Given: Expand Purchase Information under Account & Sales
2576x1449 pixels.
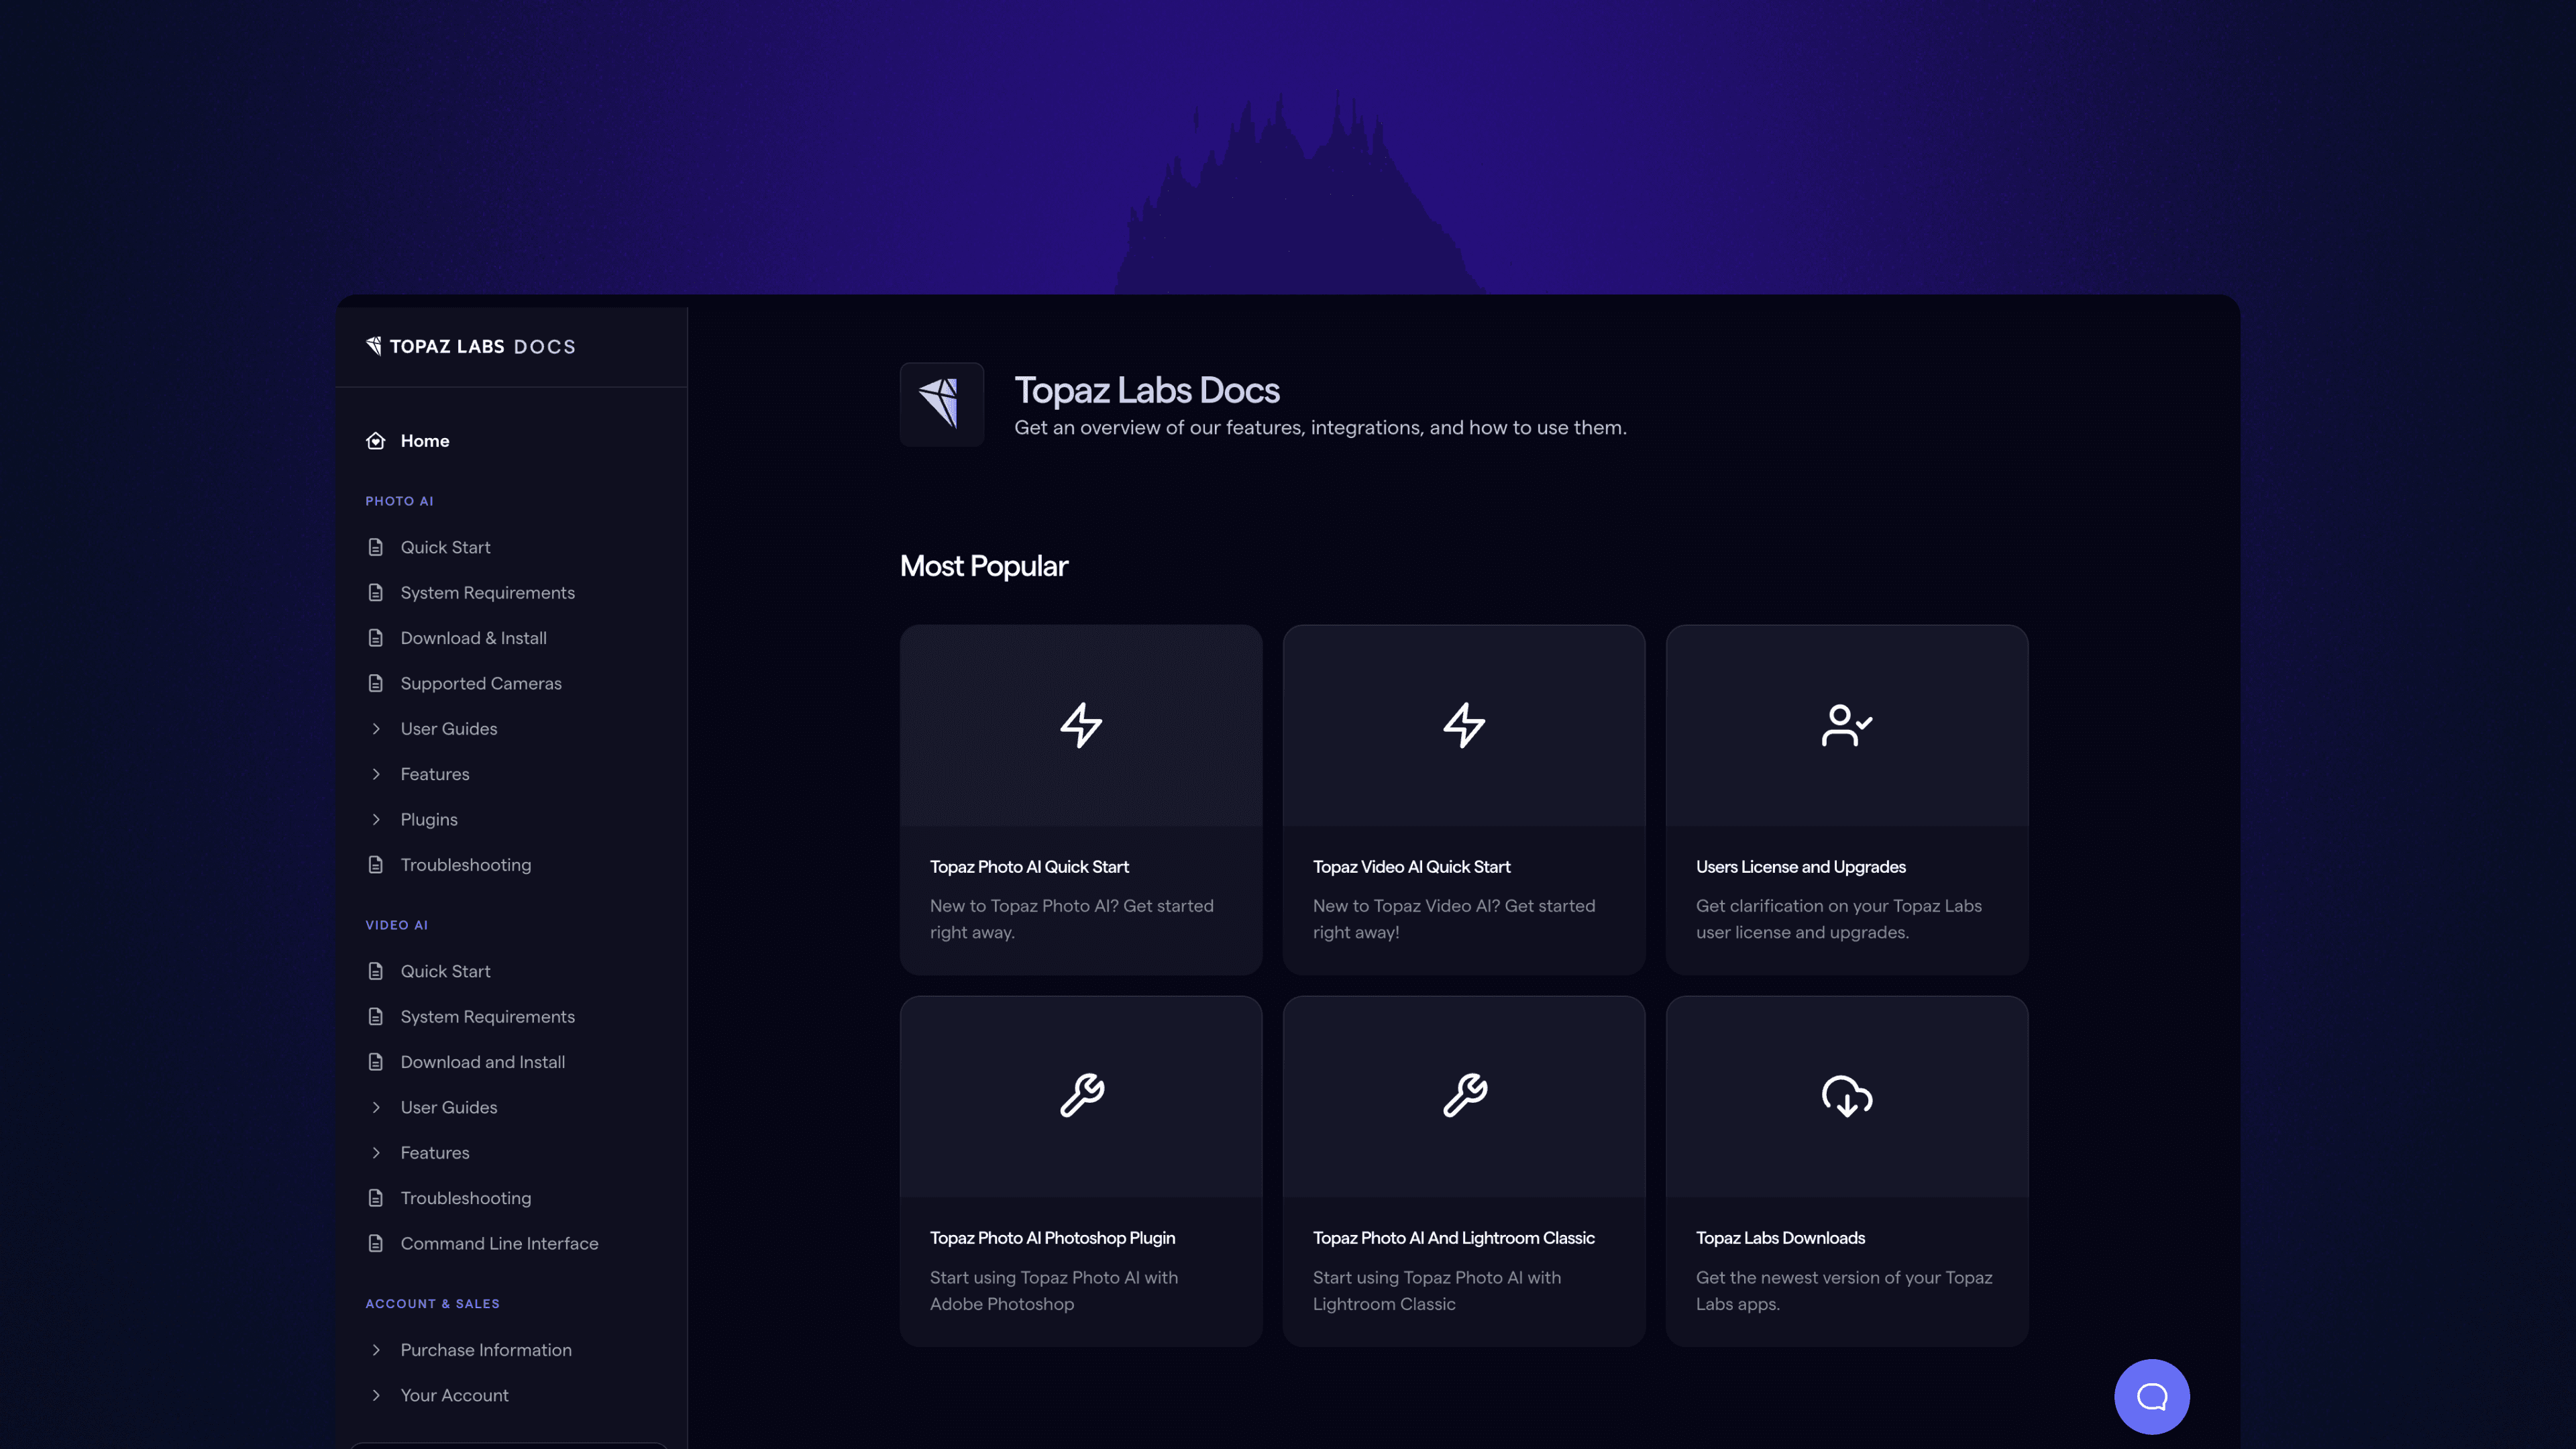Looking at the screenshot, I should tap(486, 1349).
